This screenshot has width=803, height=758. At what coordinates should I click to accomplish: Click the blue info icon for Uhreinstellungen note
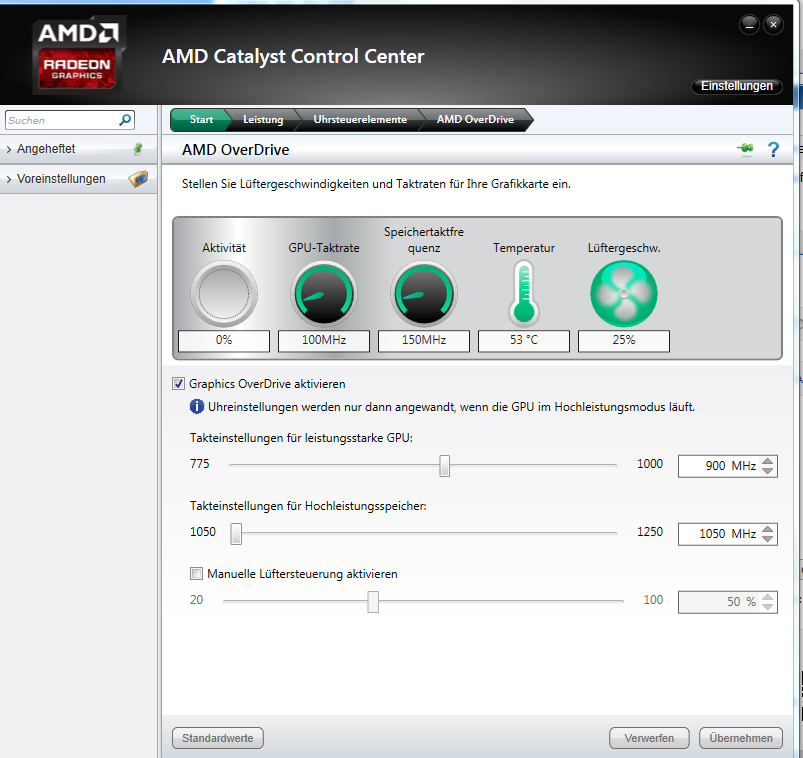tap(197, 407)
